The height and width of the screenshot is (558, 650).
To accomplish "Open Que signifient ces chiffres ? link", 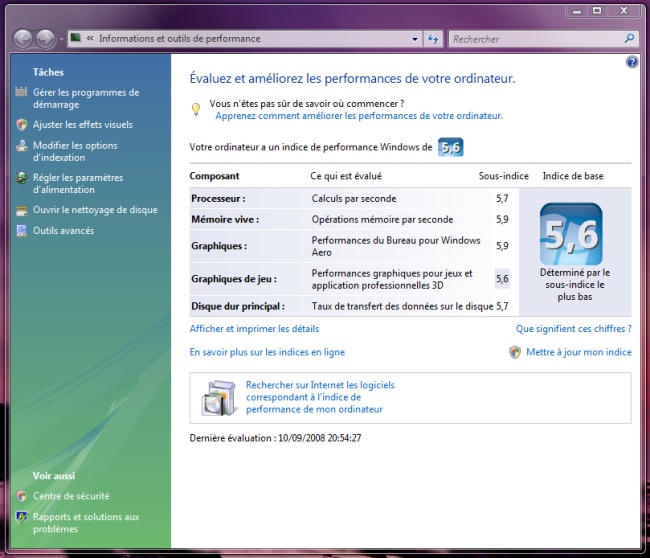I will pyautogui.click(x=574, y=329).
